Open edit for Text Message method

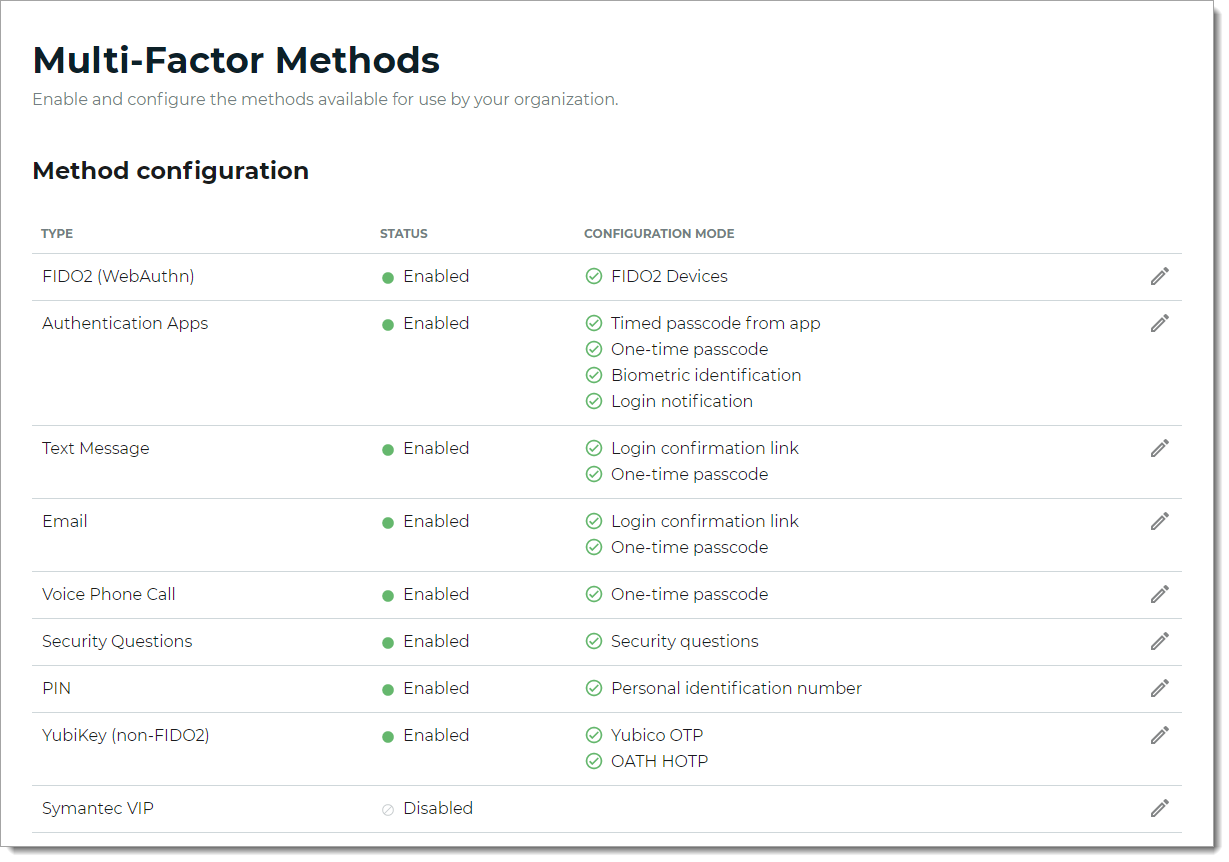pos(1159,449)
